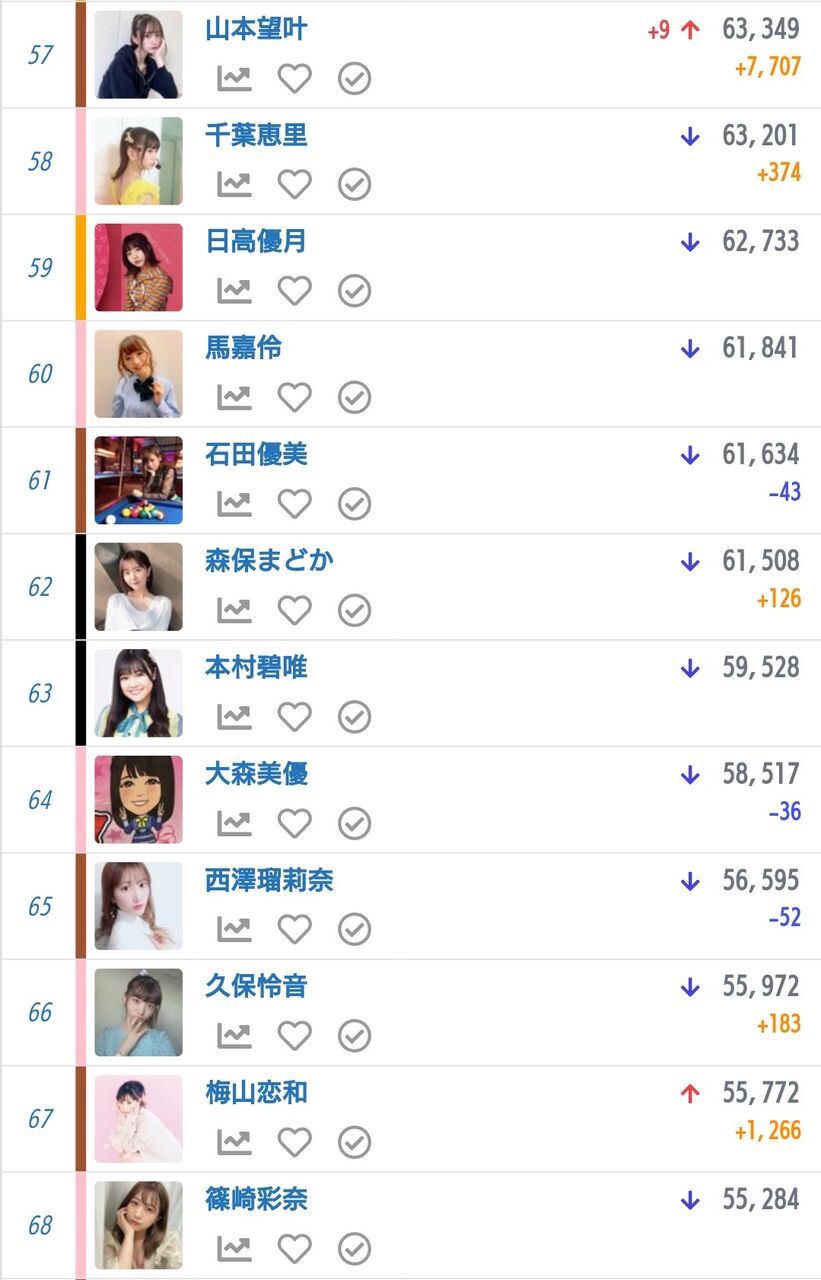
Task: Open the 森保まどか profile link
Action: [269, 560]
